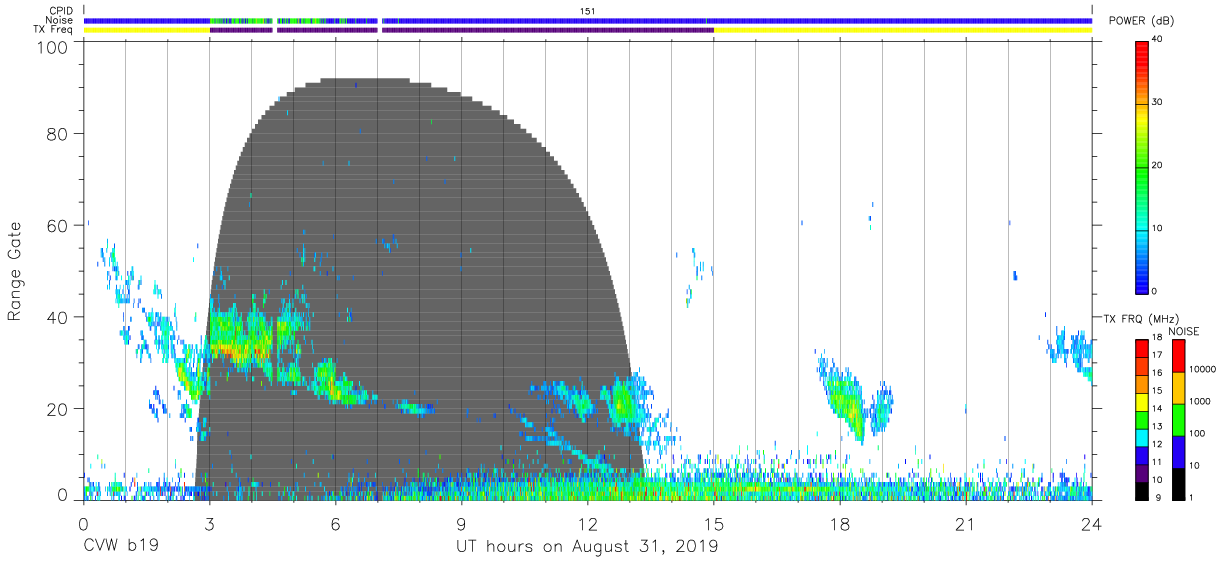Click the CVW b19 radar label
Viewport: 1228px width, 567px height.
(119, 547)
